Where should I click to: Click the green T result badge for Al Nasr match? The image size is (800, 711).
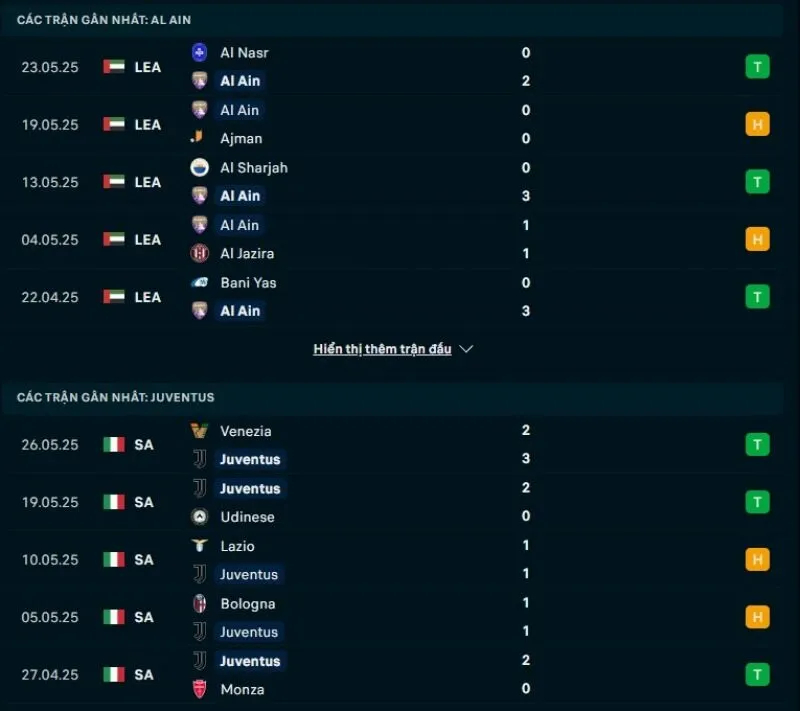[x=757, y=66]
